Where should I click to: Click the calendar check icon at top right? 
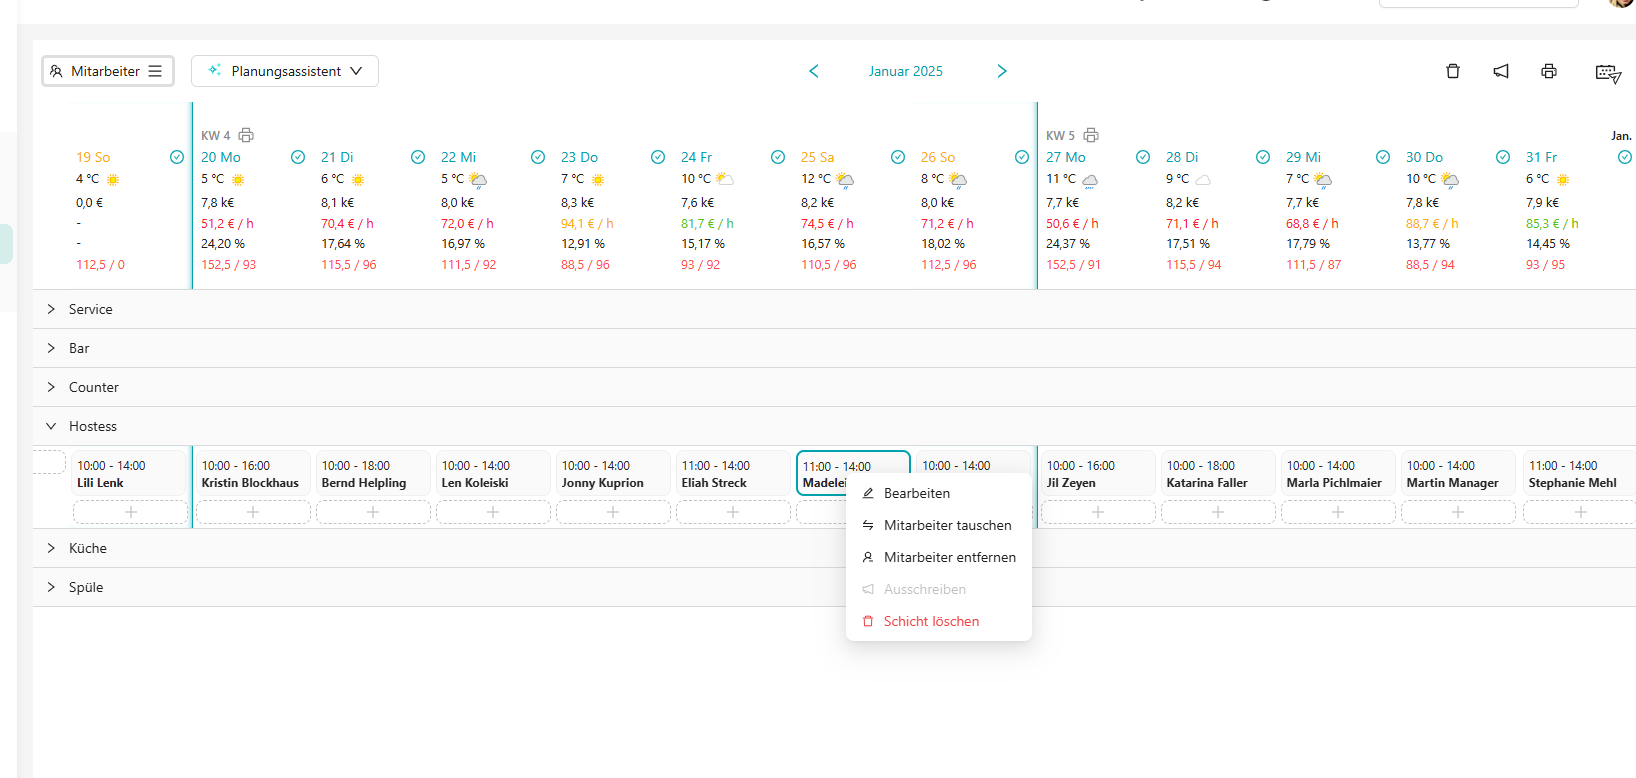click(x=1608, y=73)
